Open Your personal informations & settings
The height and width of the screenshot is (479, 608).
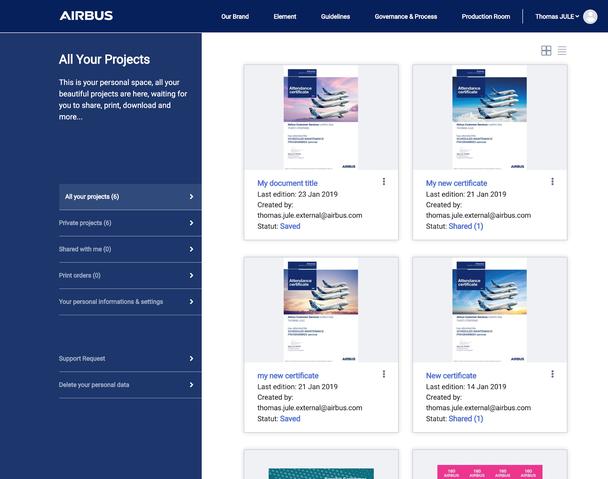(x=130, y=302)
